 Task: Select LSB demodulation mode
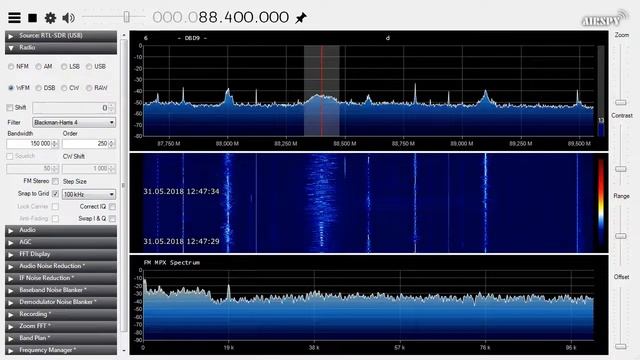point(64,67)
